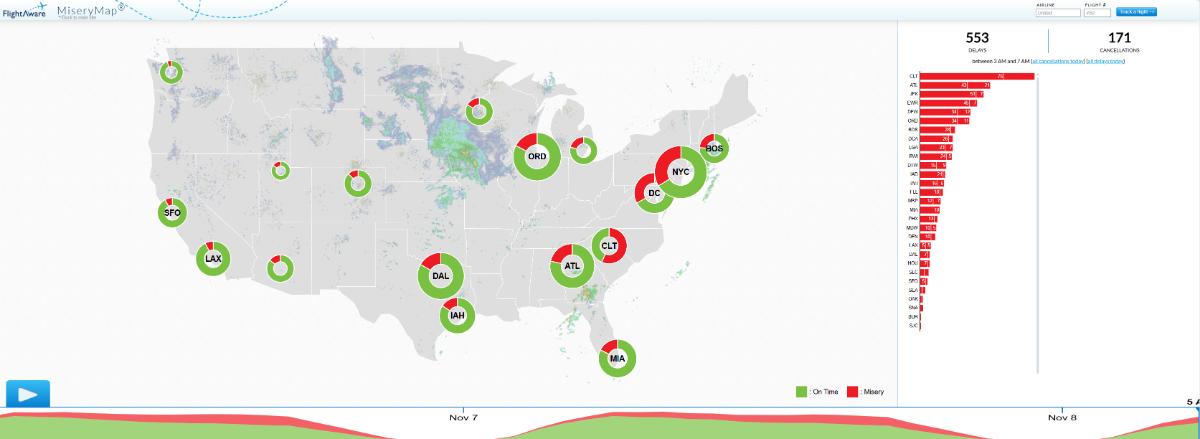Click the DC airport donut
The image size is (1200, 439).
[654, 192]
